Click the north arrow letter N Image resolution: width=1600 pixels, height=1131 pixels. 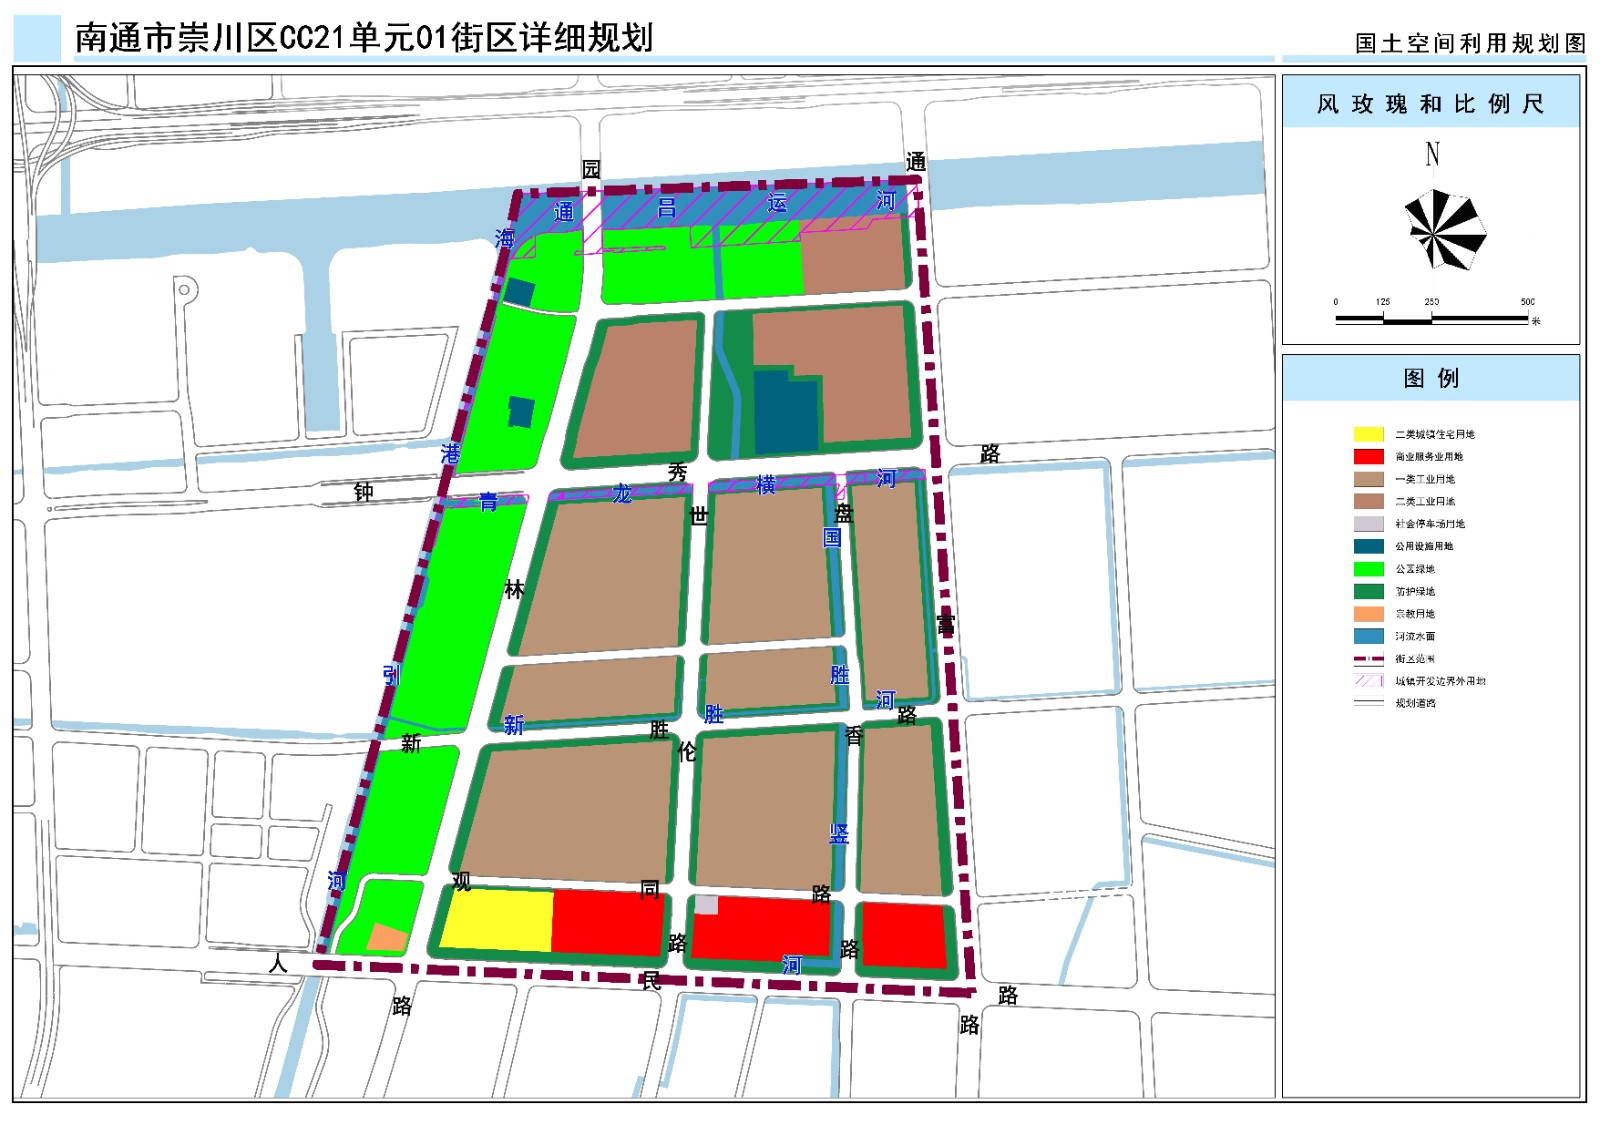coord(1432,154)
